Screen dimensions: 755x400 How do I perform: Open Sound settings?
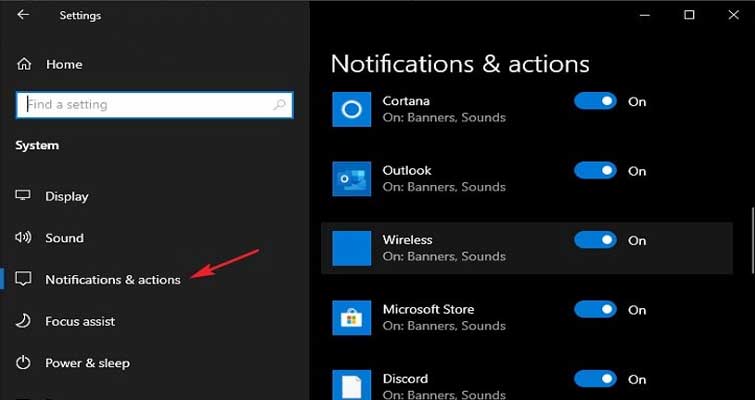[65, 238]
